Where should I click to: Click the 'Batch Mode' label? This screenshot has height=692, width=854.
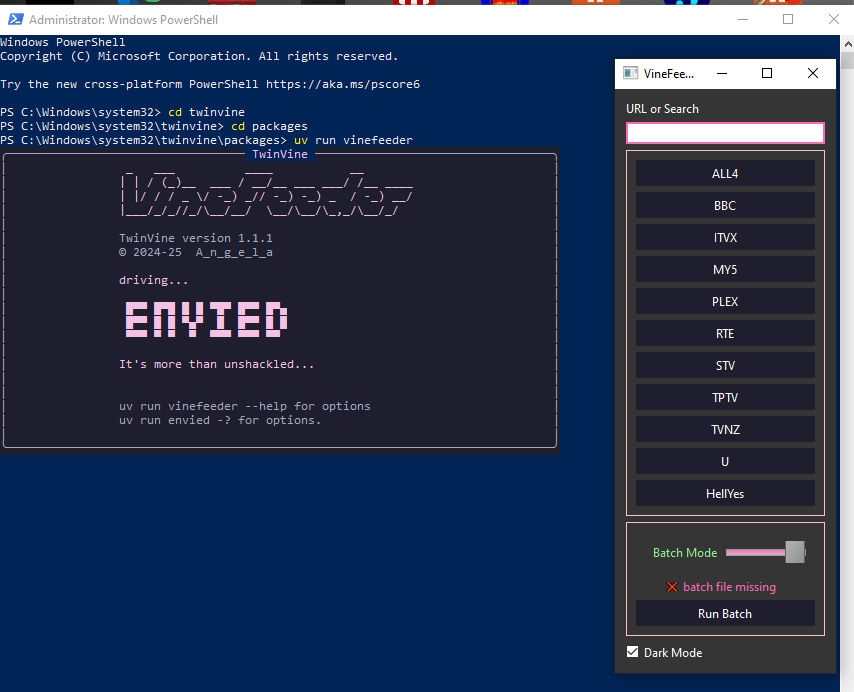tap(685, 553)
